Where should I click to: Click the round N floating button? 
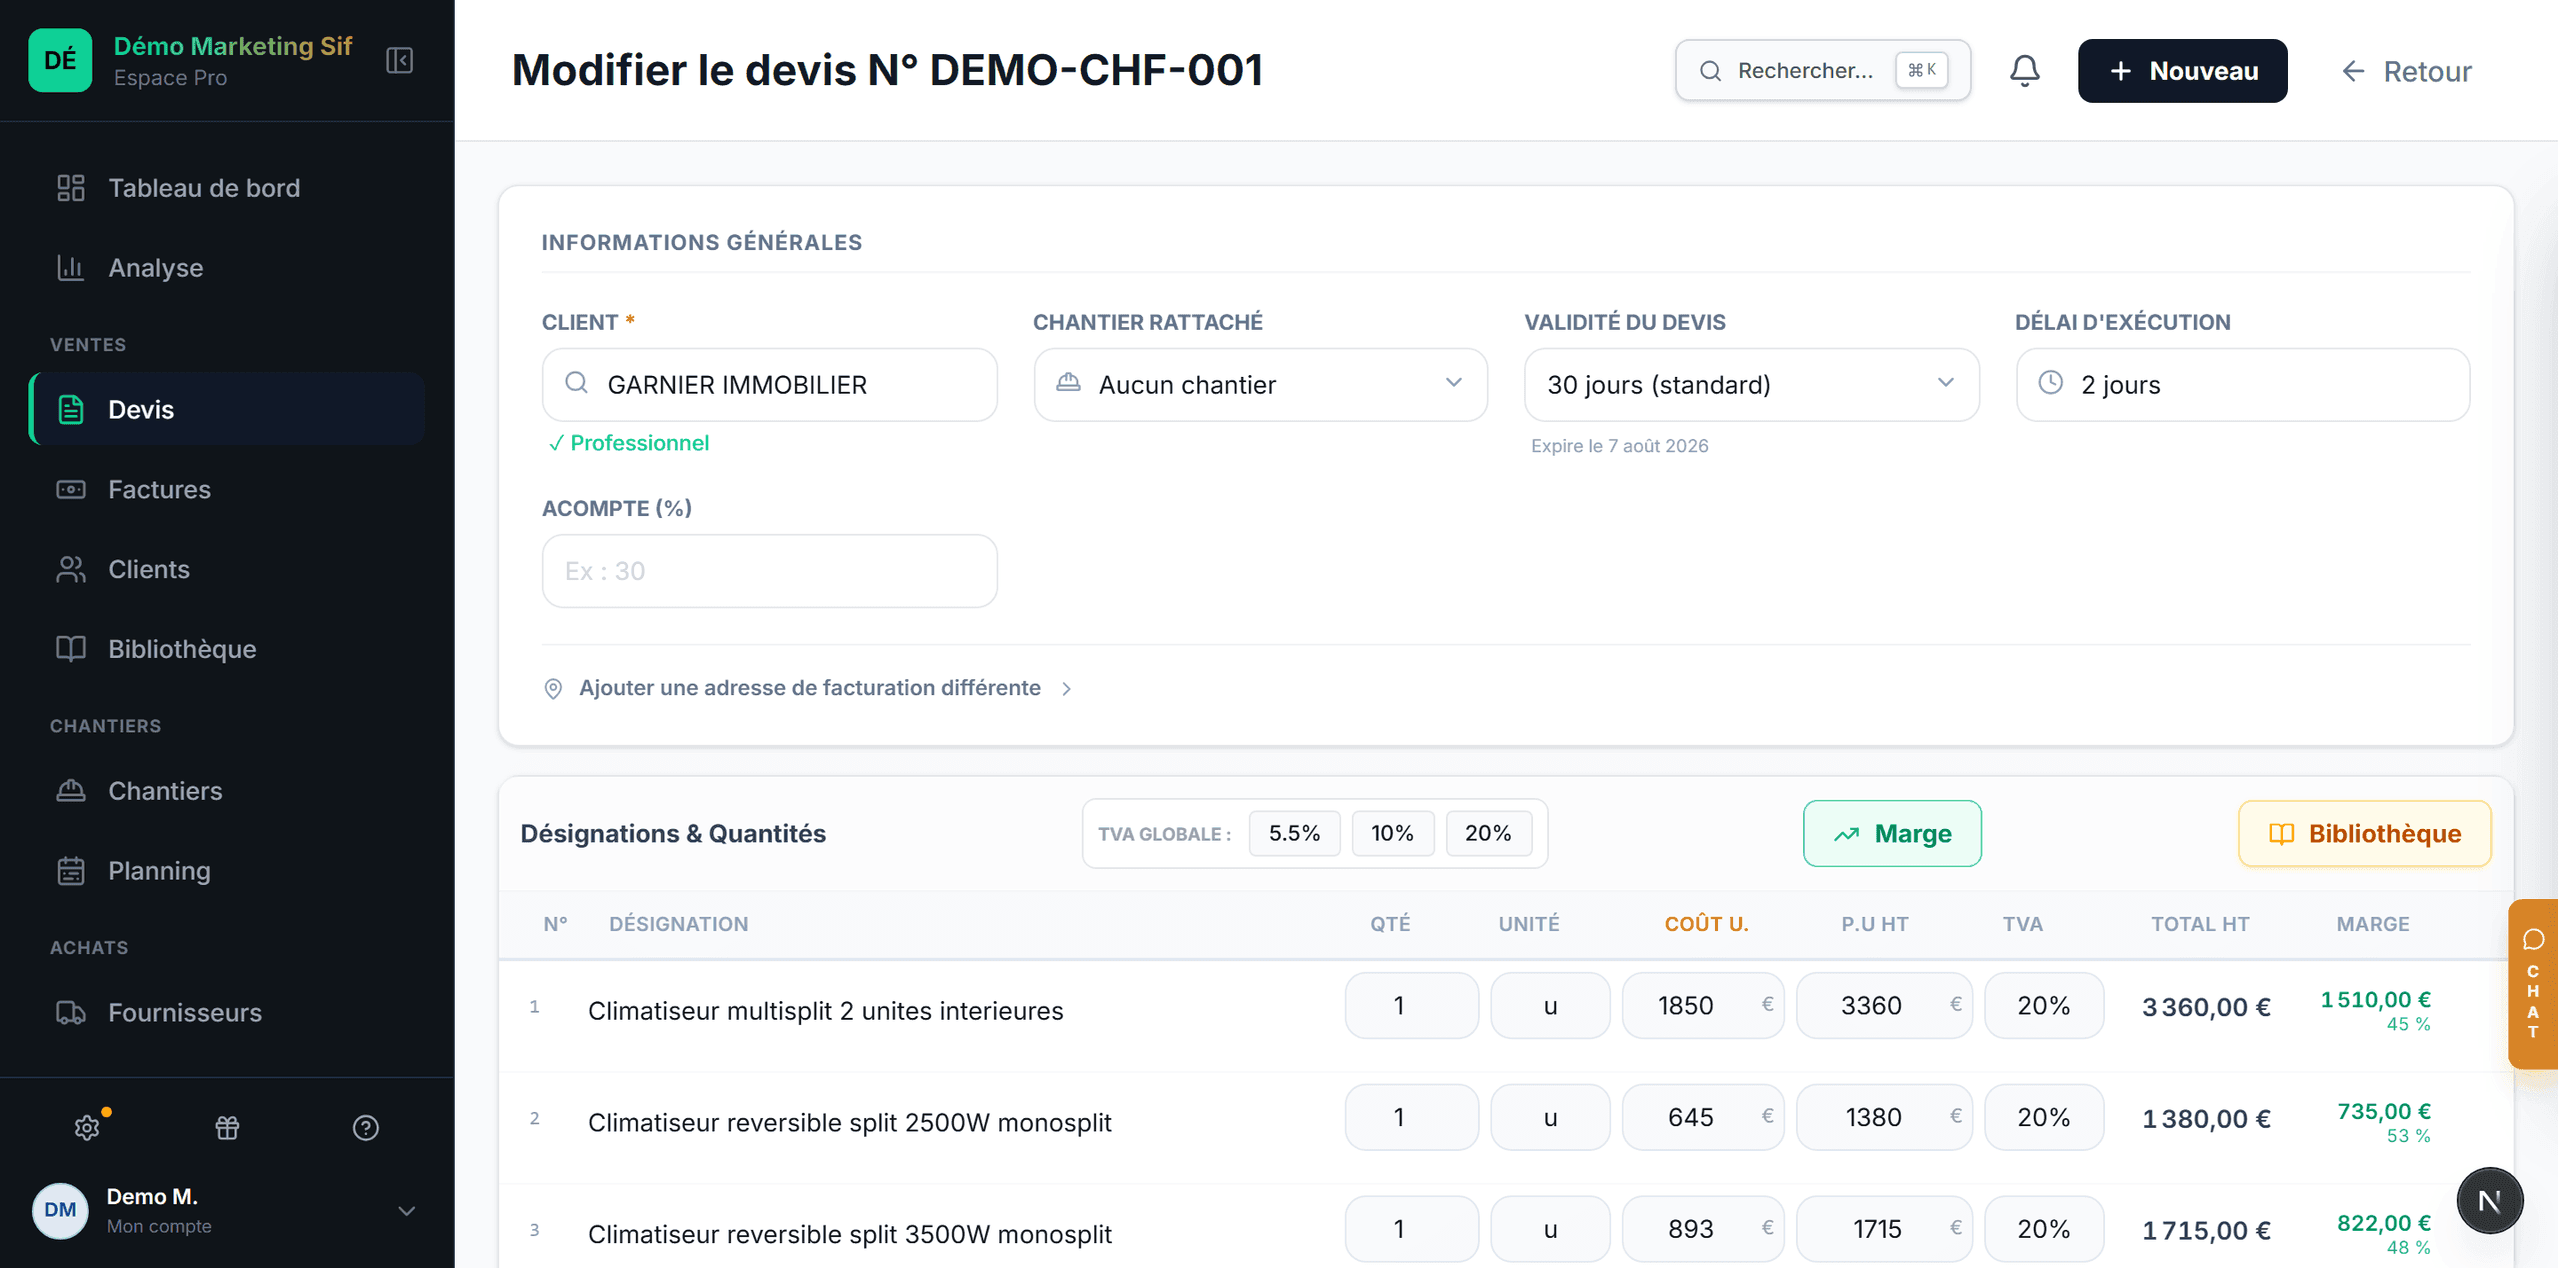2489,1200
